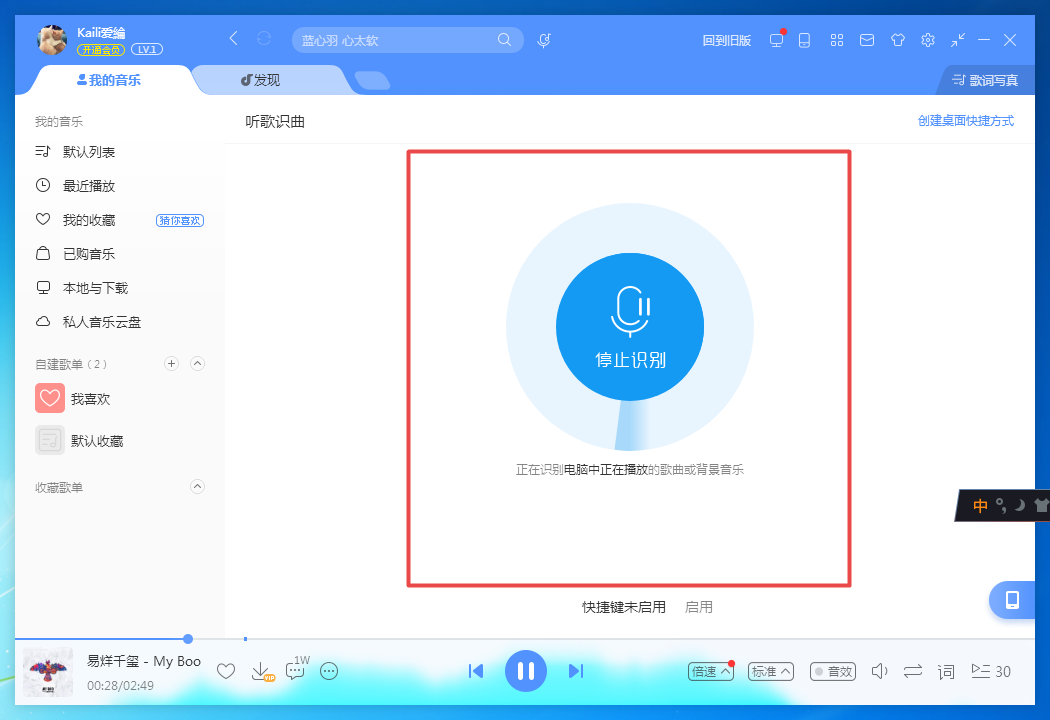This screenshot has width=1050, height=720.
Task: Click the search box containing 蓝心羽 心太软
Action: pyautogui.click(x=395, y=40)
